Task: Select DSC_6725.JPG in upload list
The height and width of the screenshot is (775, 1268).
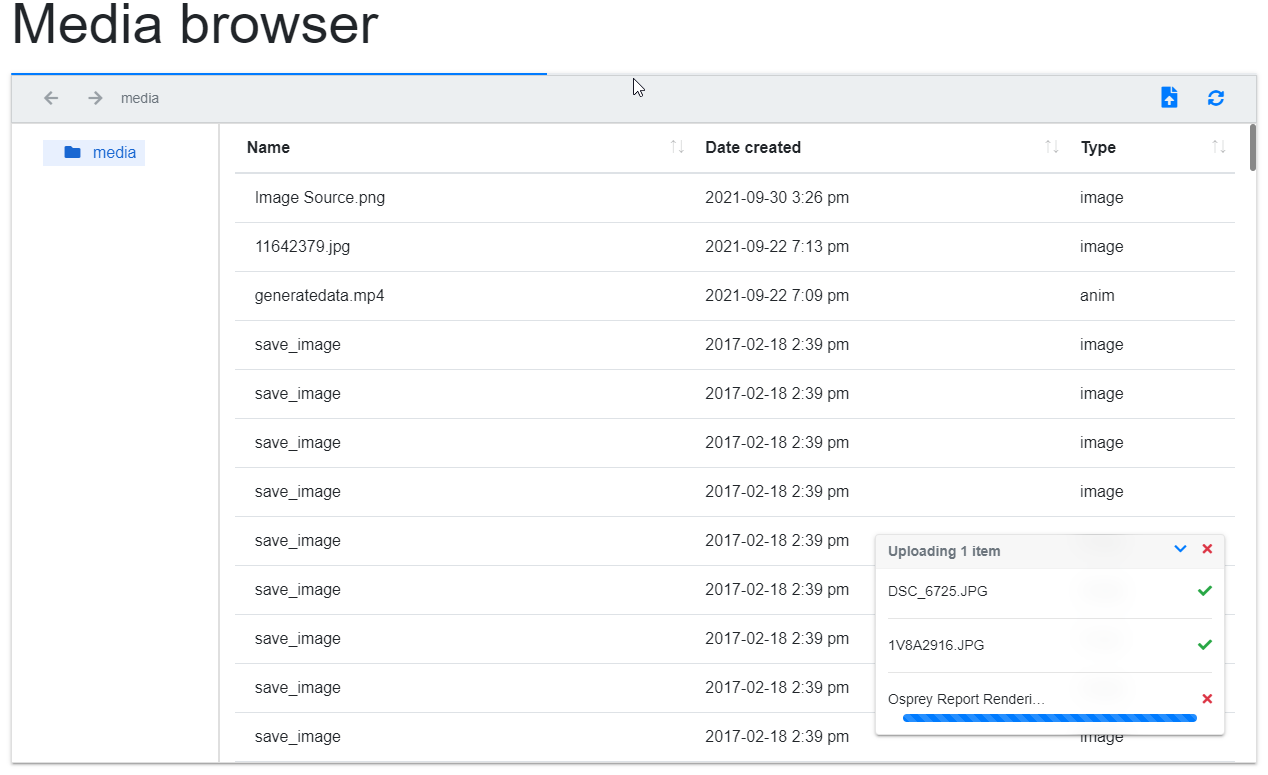Action: pos(938,591)
